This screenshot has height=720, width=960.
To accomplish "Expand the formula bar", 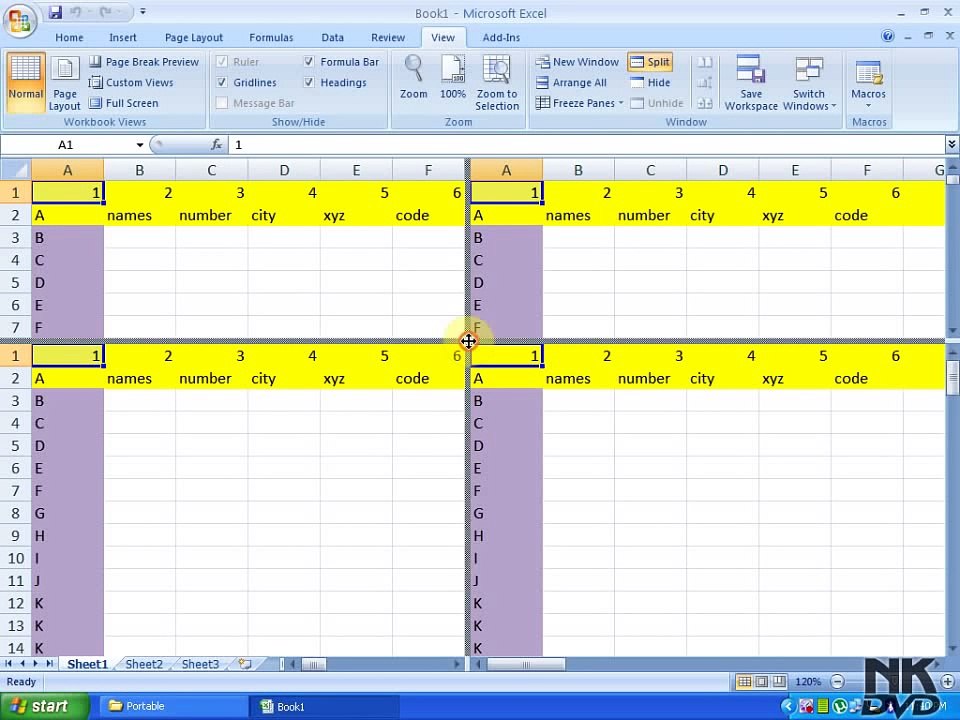I will click(x=951, y=144).
